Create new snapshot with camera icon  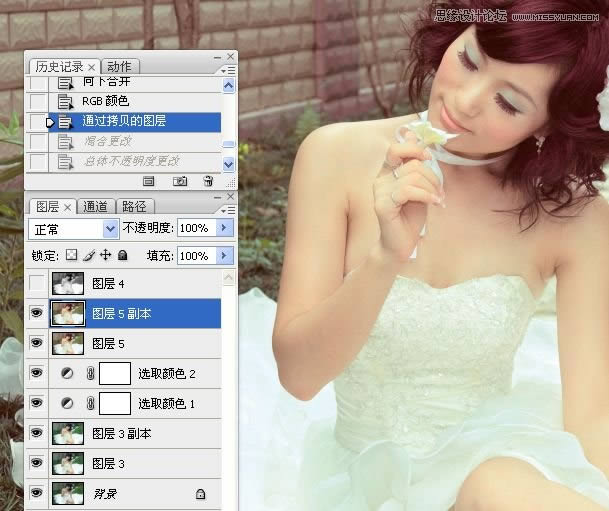pos(180,181)
